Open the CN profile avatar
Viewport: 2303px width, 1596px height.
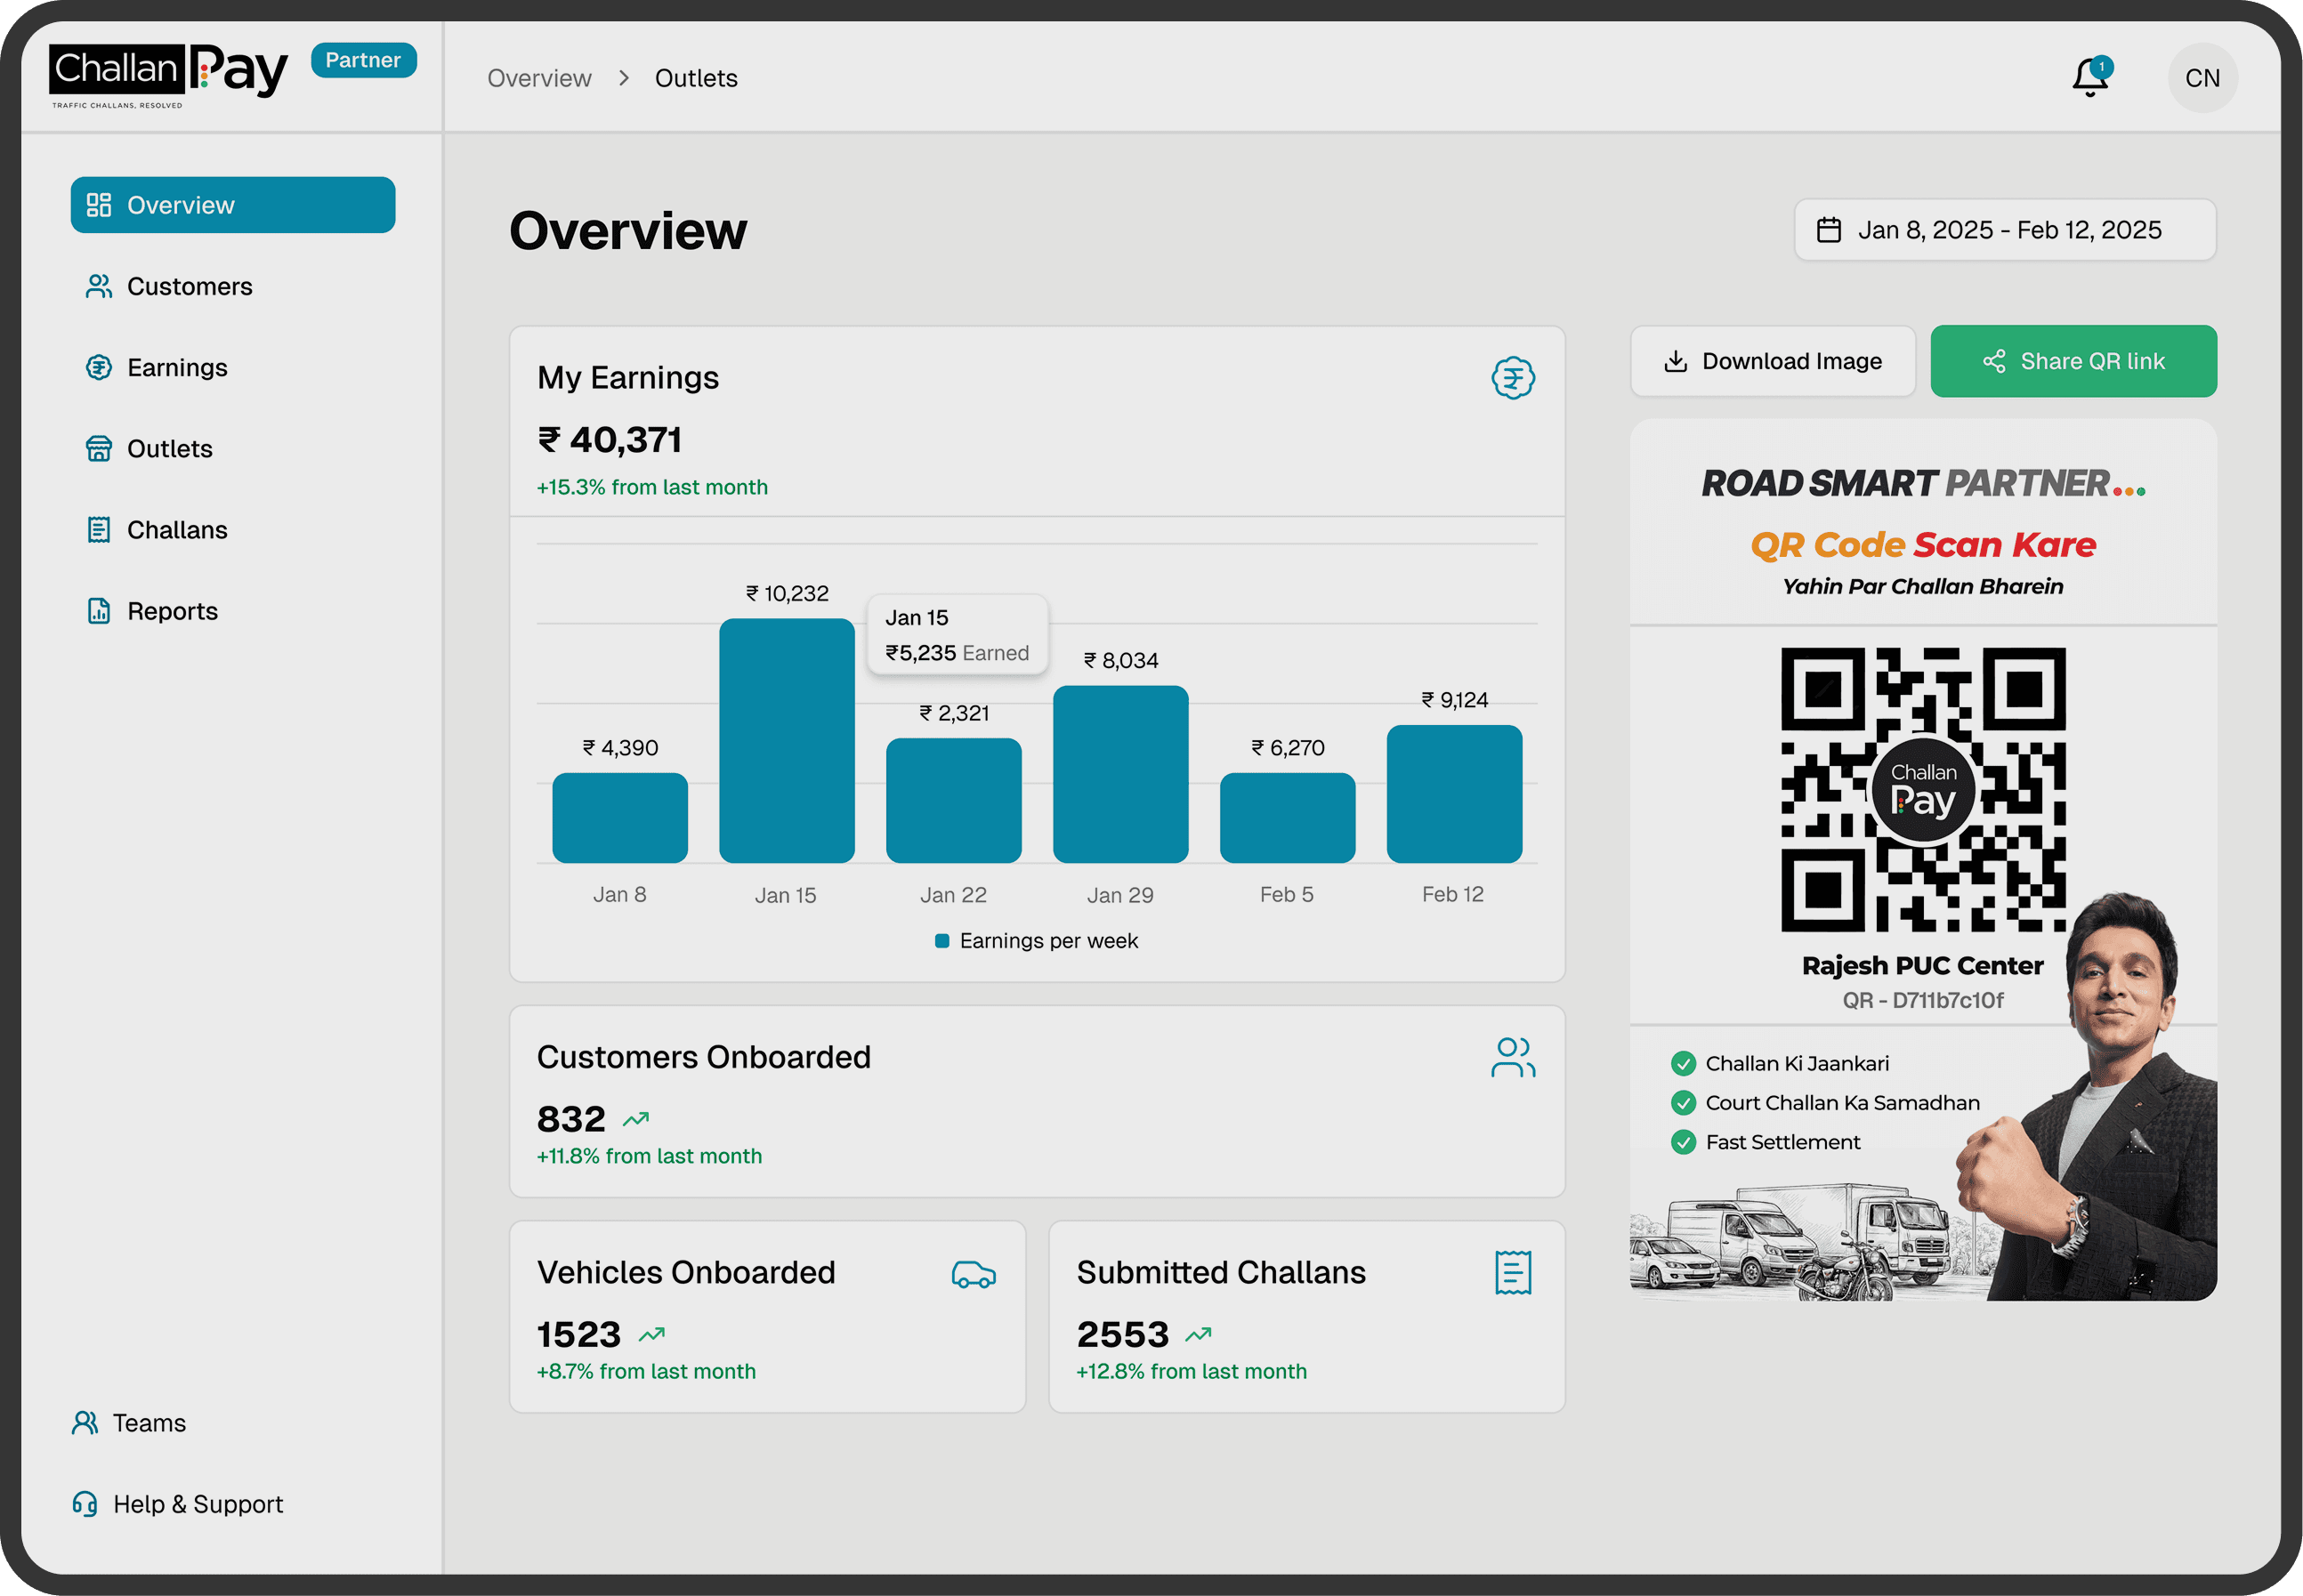coord(2202,77)
